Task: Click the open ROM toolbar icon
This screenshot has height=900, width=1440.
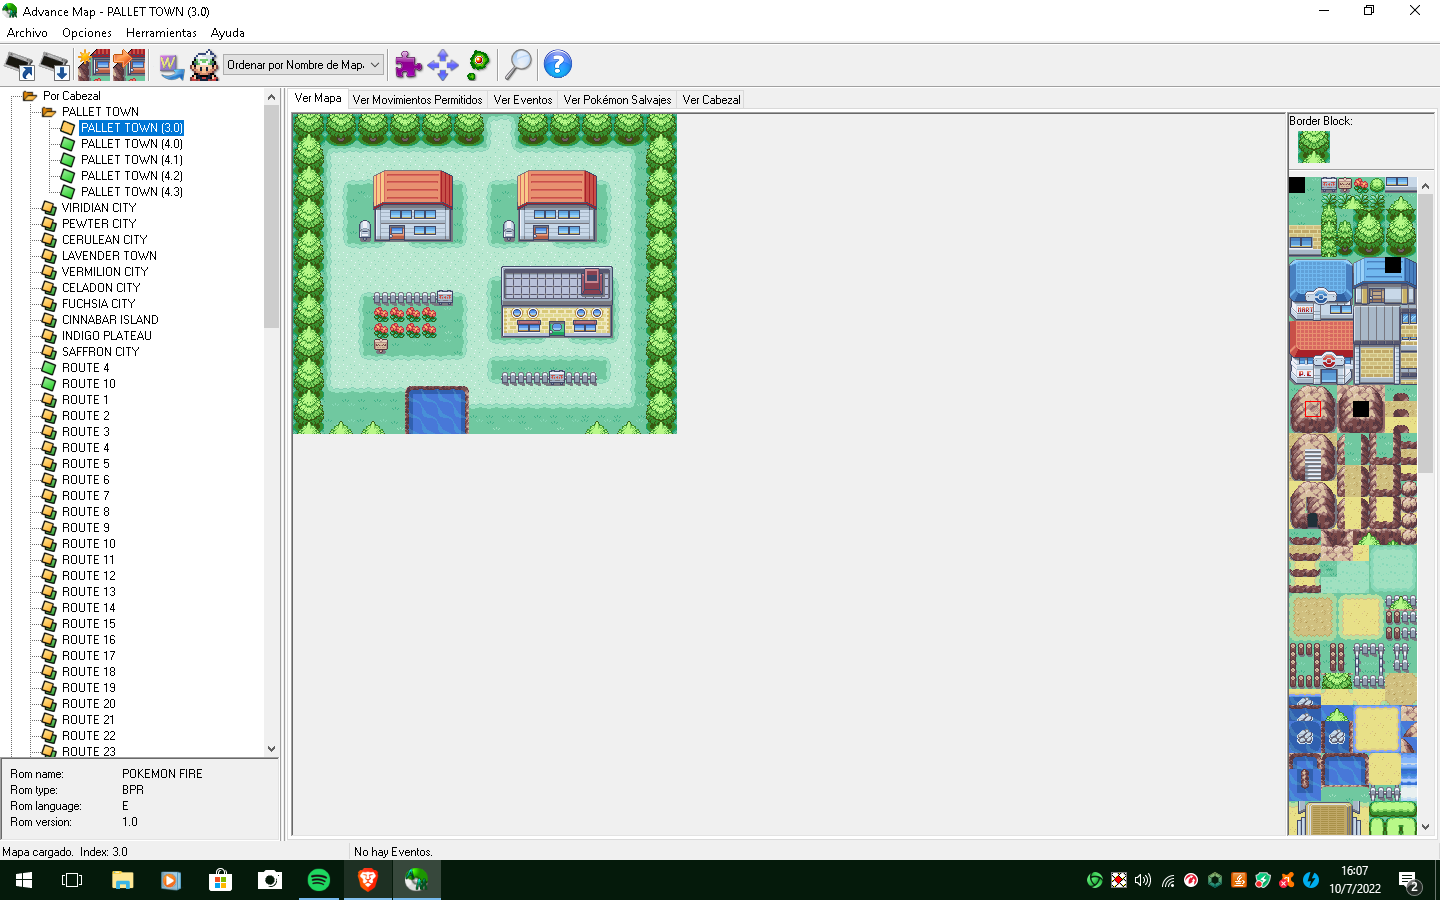Action: pos(20,66)
